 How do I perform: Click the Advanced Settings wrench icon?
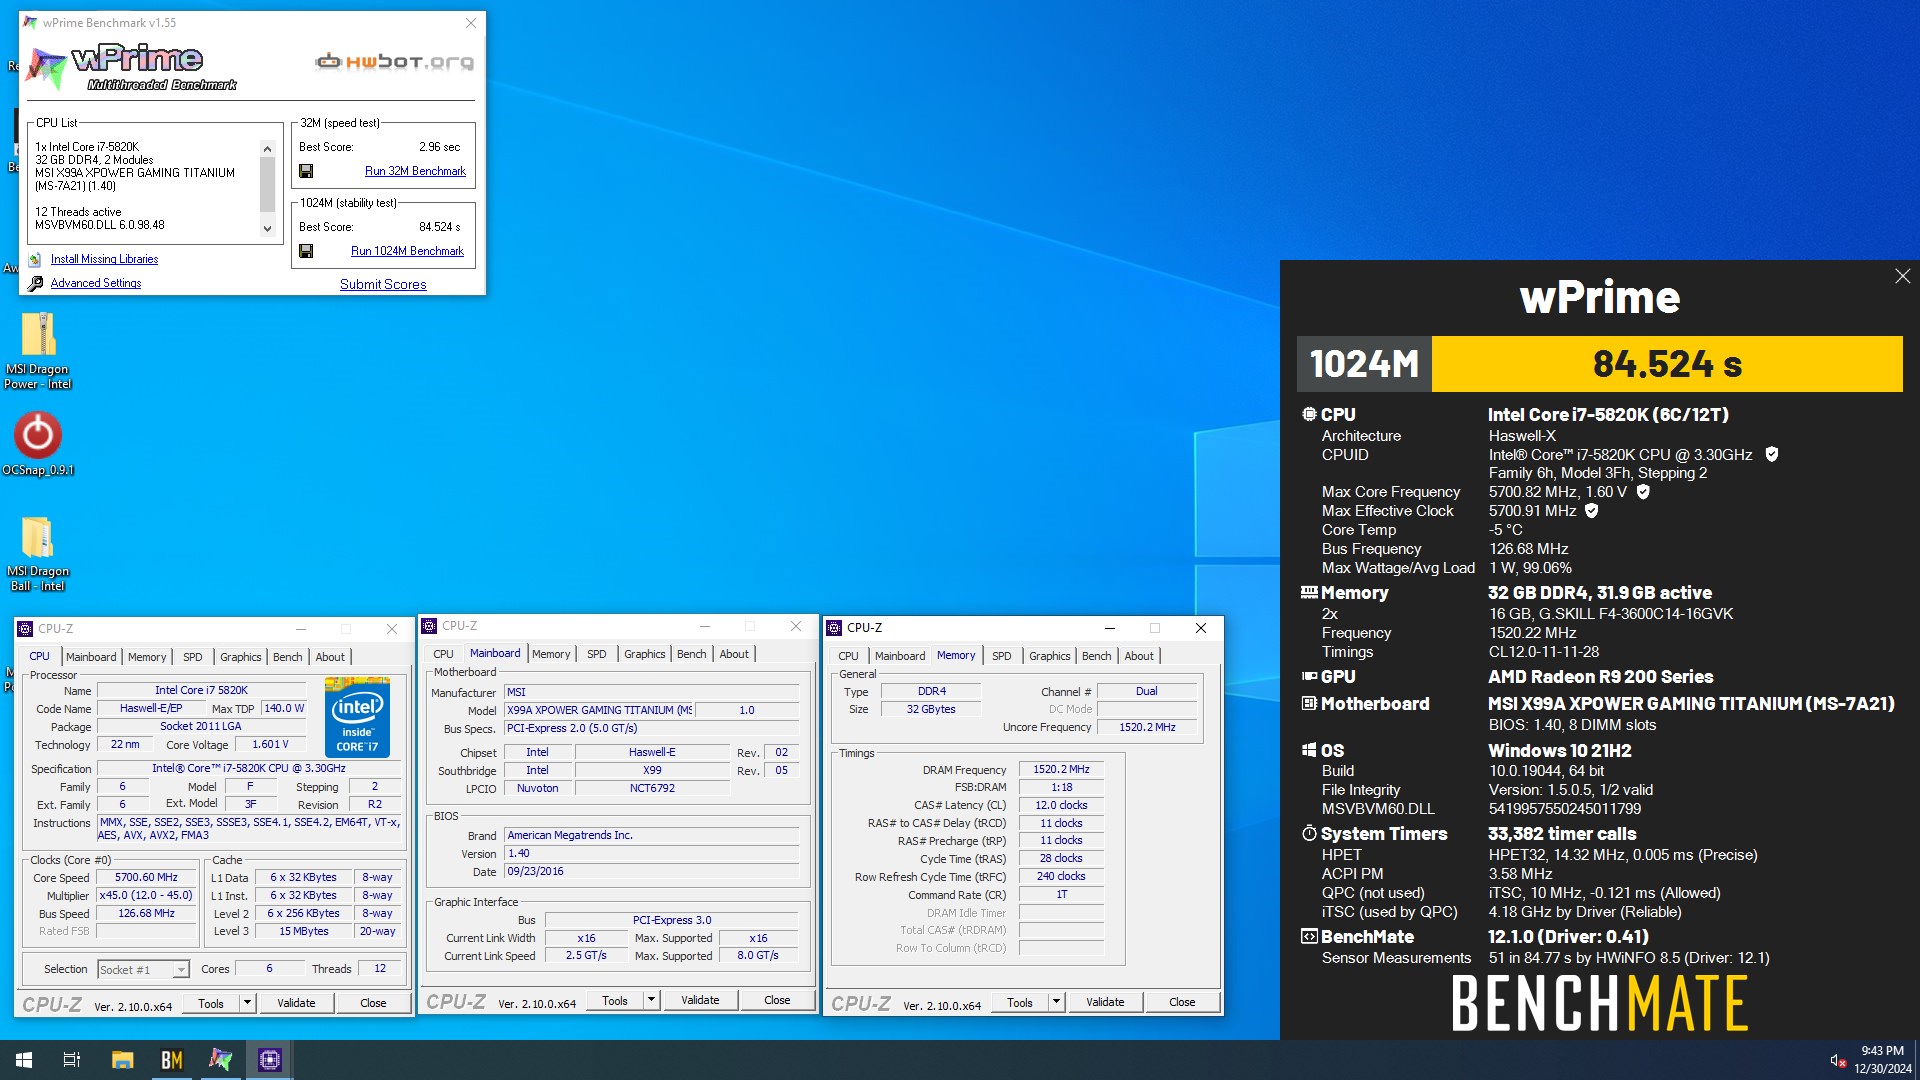tap(35, 283)
